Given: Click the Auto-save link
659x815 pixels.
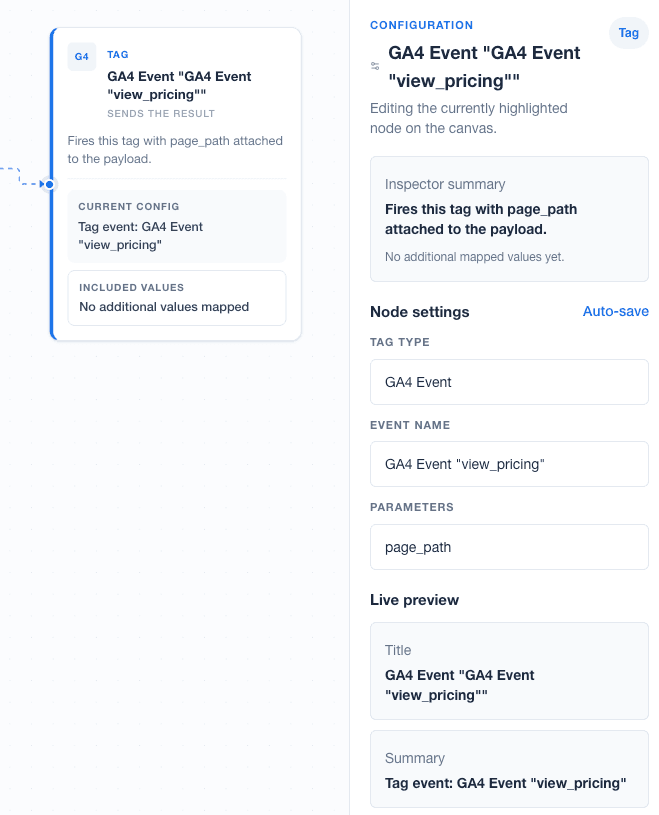Looking at the screenshot, I should click(x=615, y=311).
